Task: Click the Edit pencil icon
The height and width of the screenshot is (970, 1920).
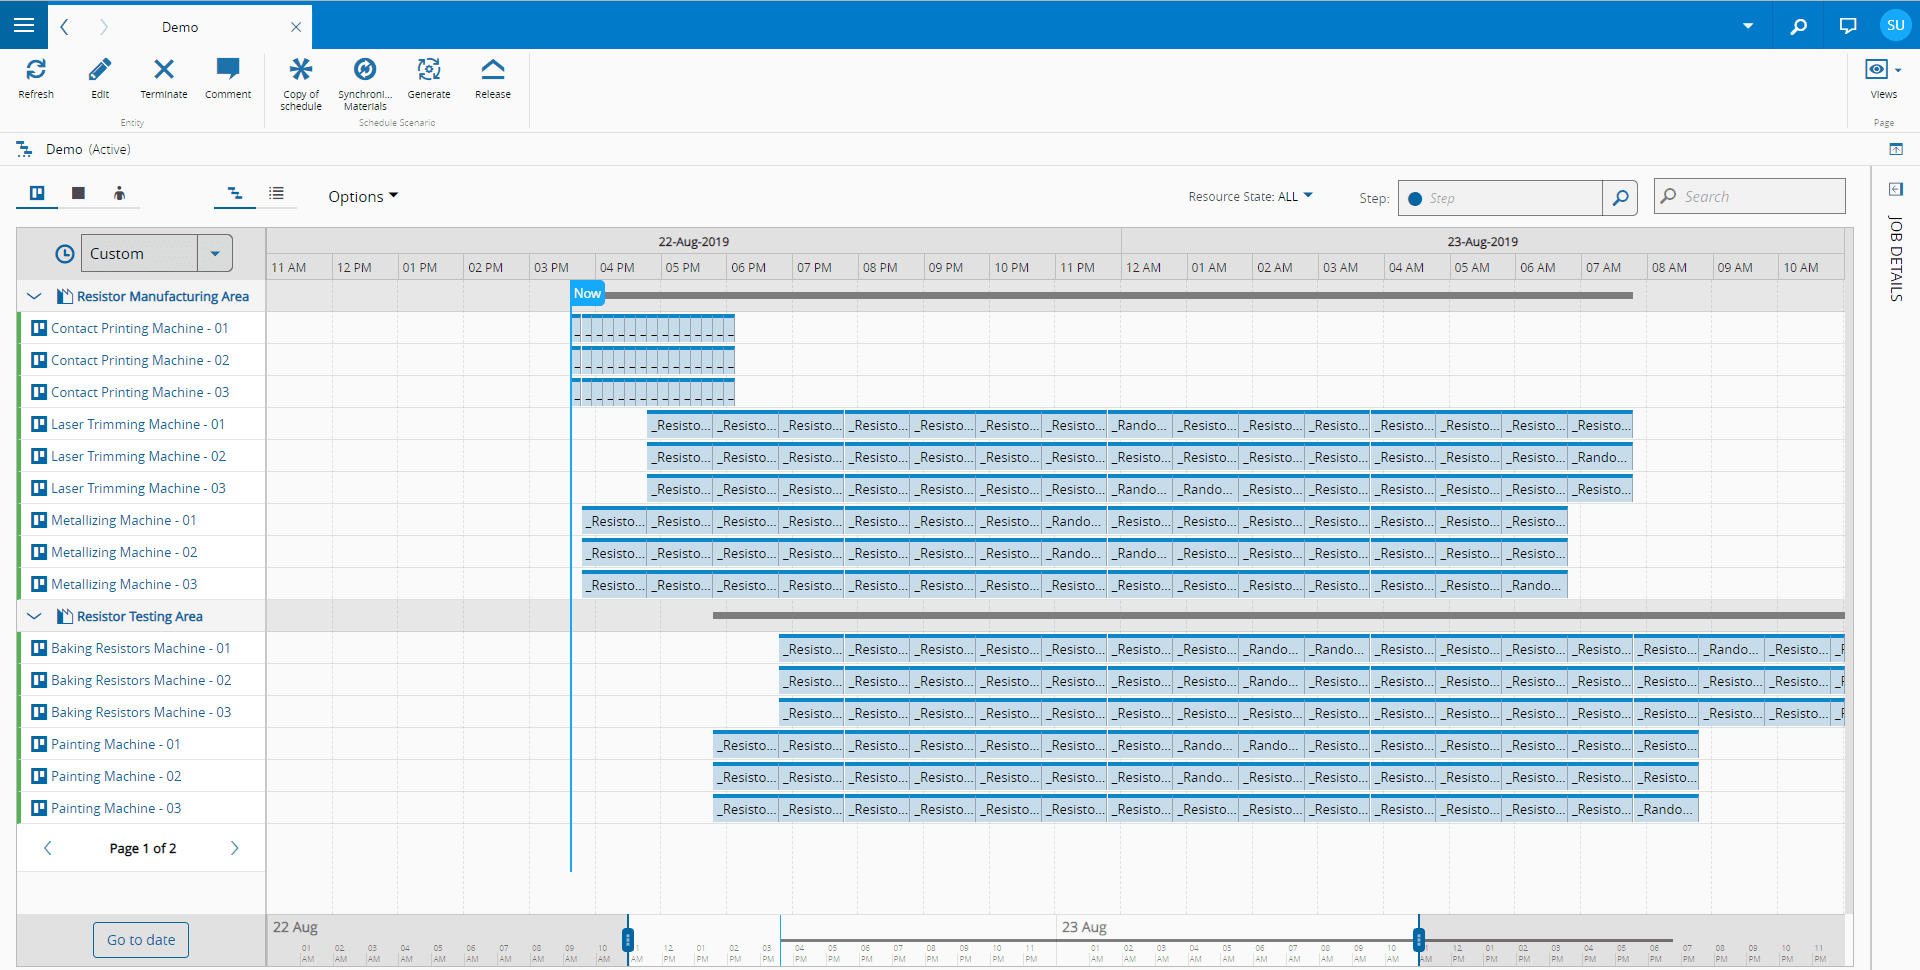Action: click(x=100, y=70)
